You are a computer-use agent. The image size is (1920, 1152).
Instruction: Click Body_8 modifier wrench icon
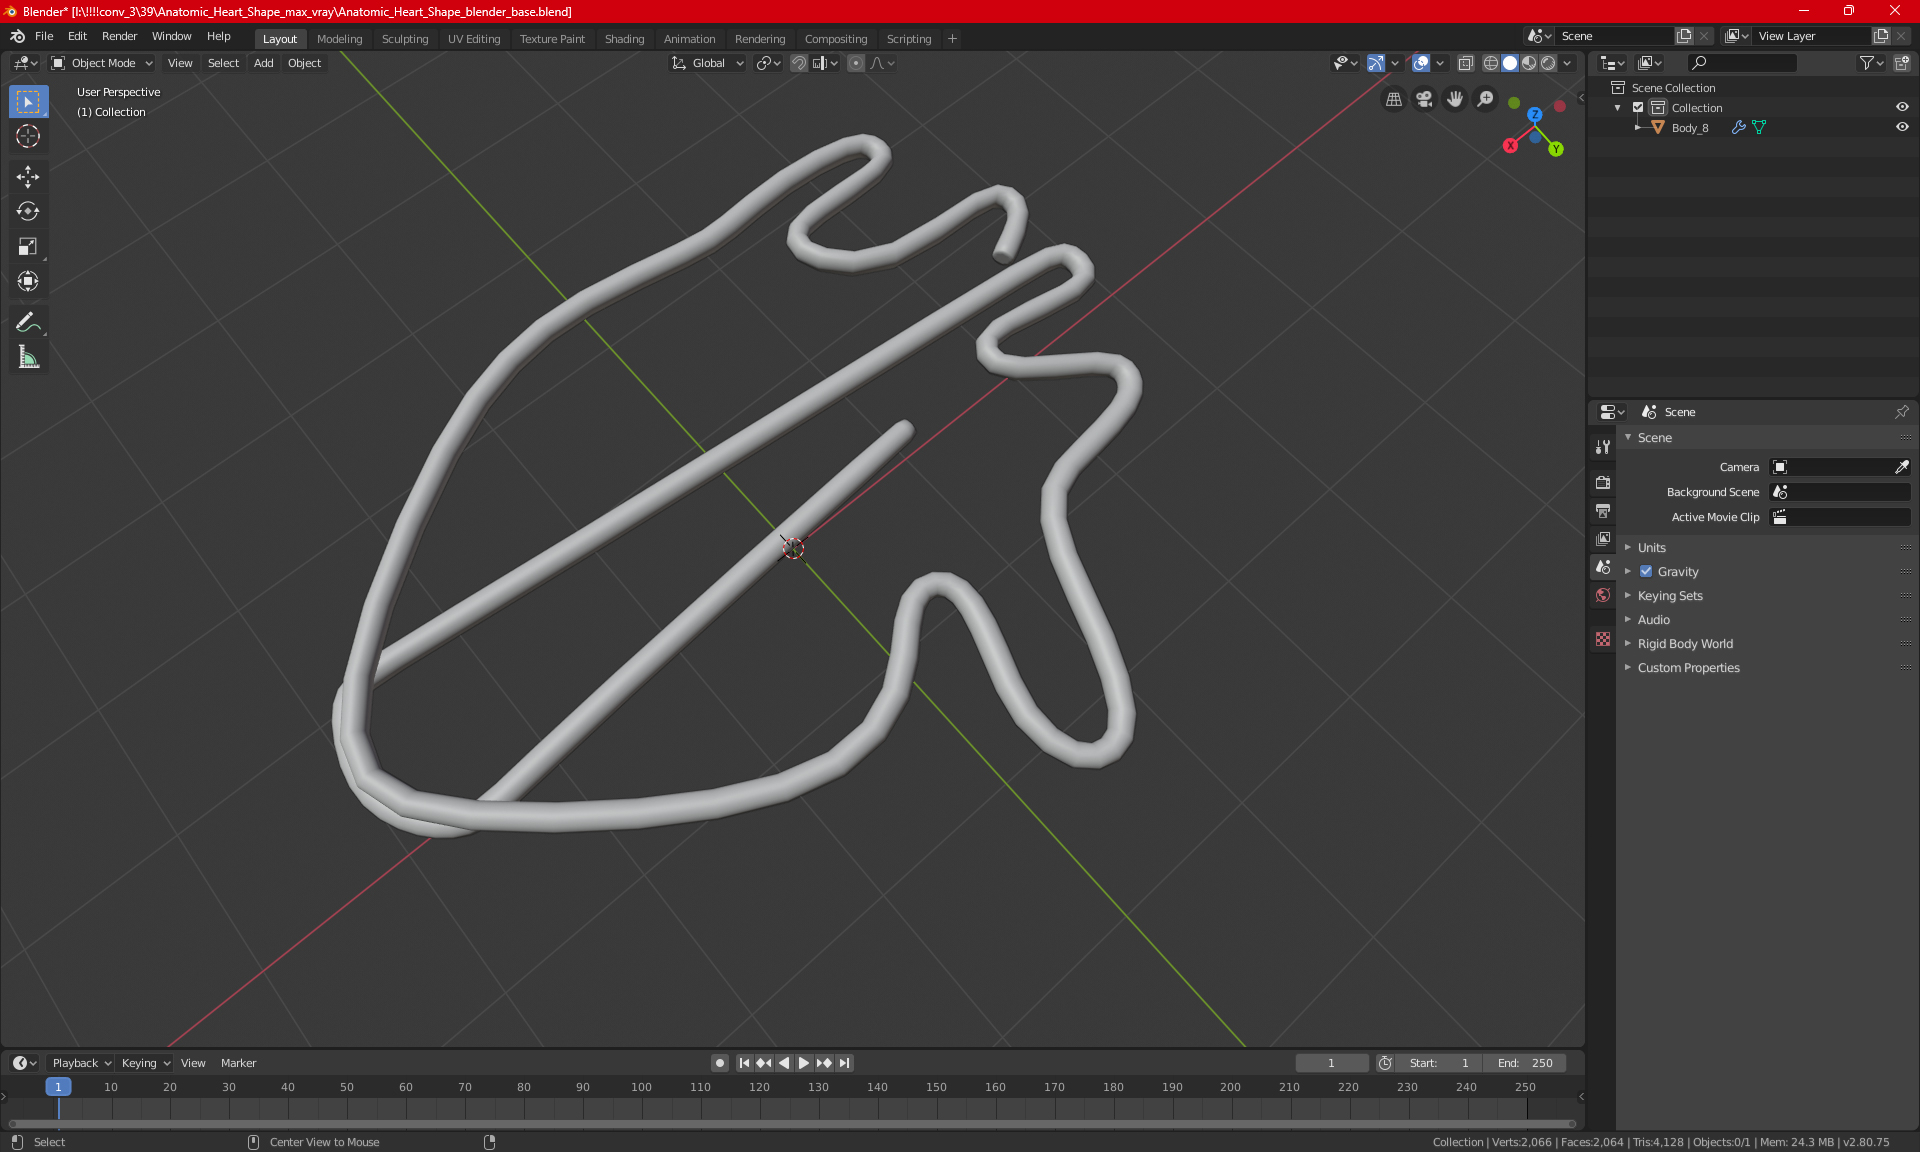[1739, 128]
